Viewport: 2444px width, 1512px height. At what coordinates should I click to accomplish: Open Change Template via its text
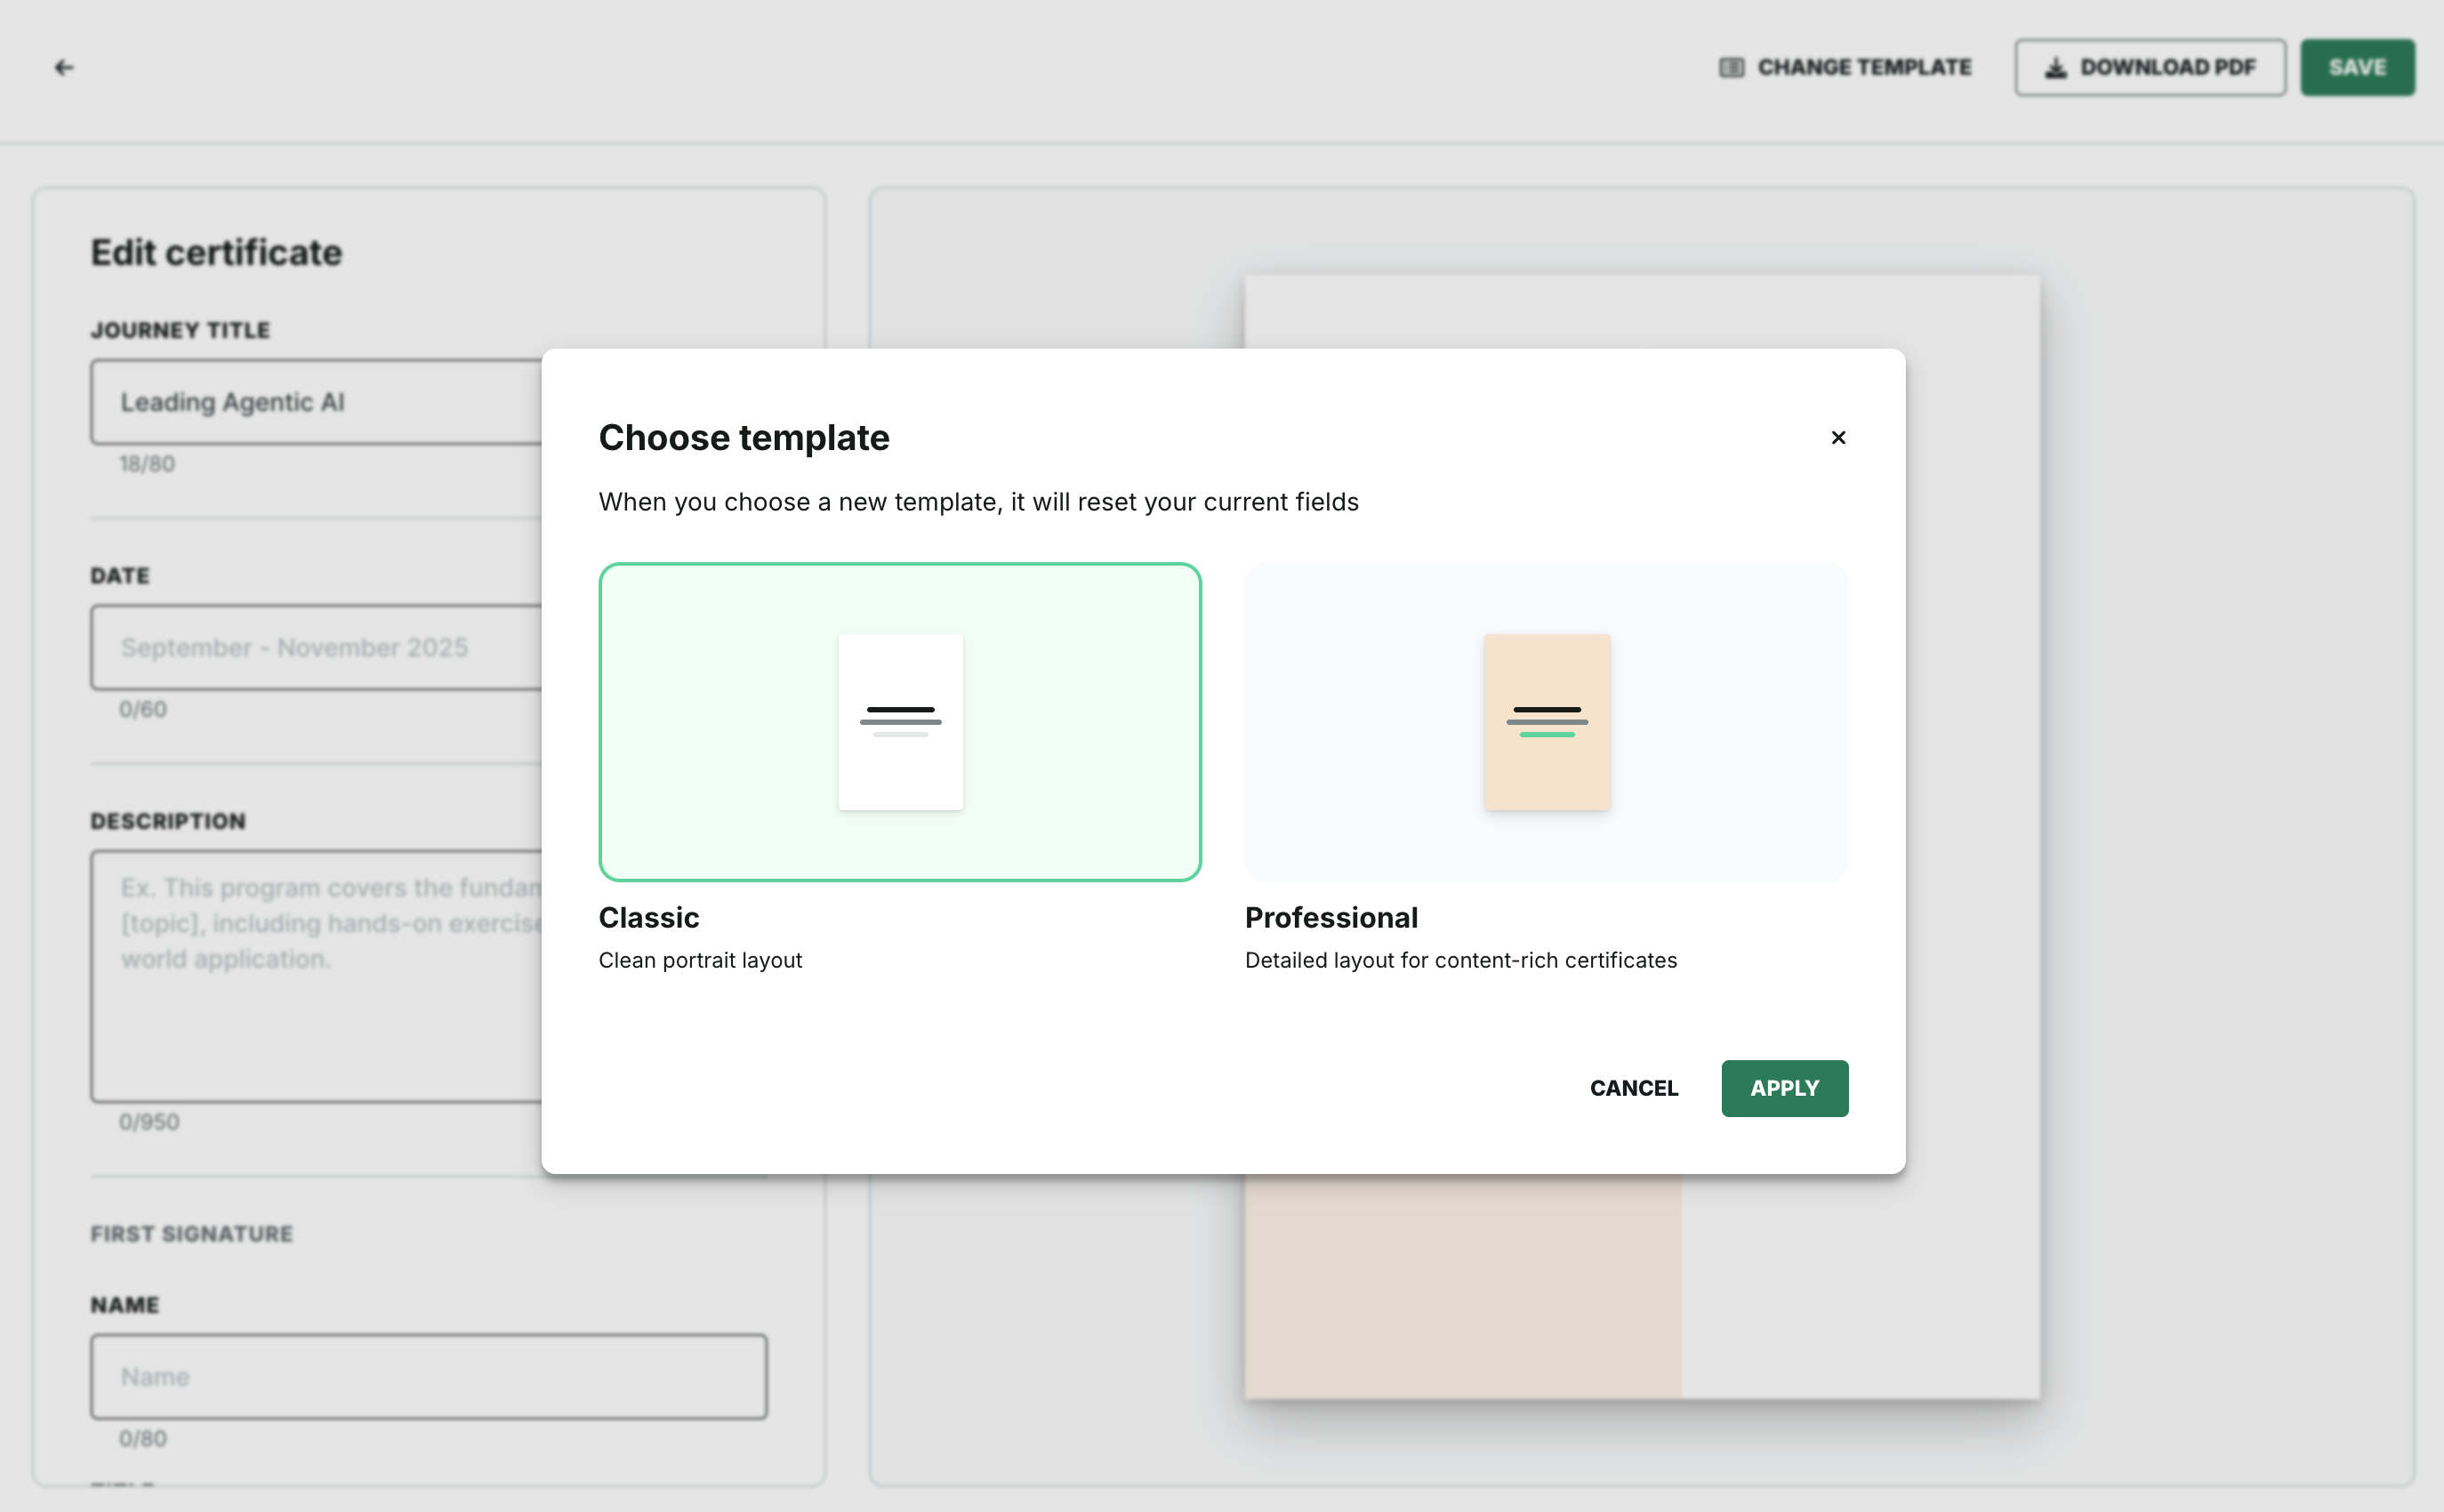click(1865, 67)
